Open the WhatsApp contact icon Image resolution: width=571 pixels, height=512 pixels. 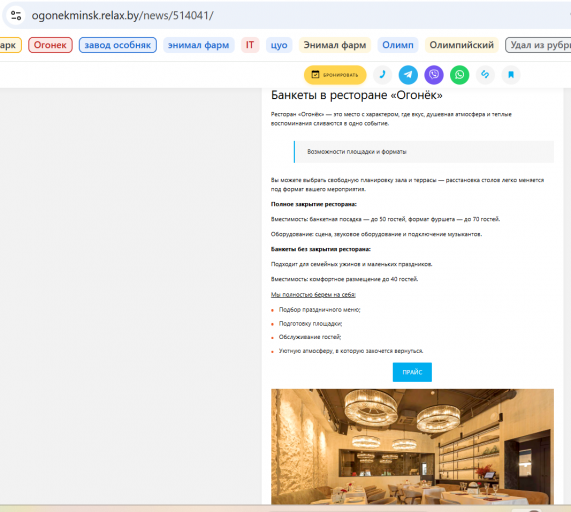tap(460, 75)
